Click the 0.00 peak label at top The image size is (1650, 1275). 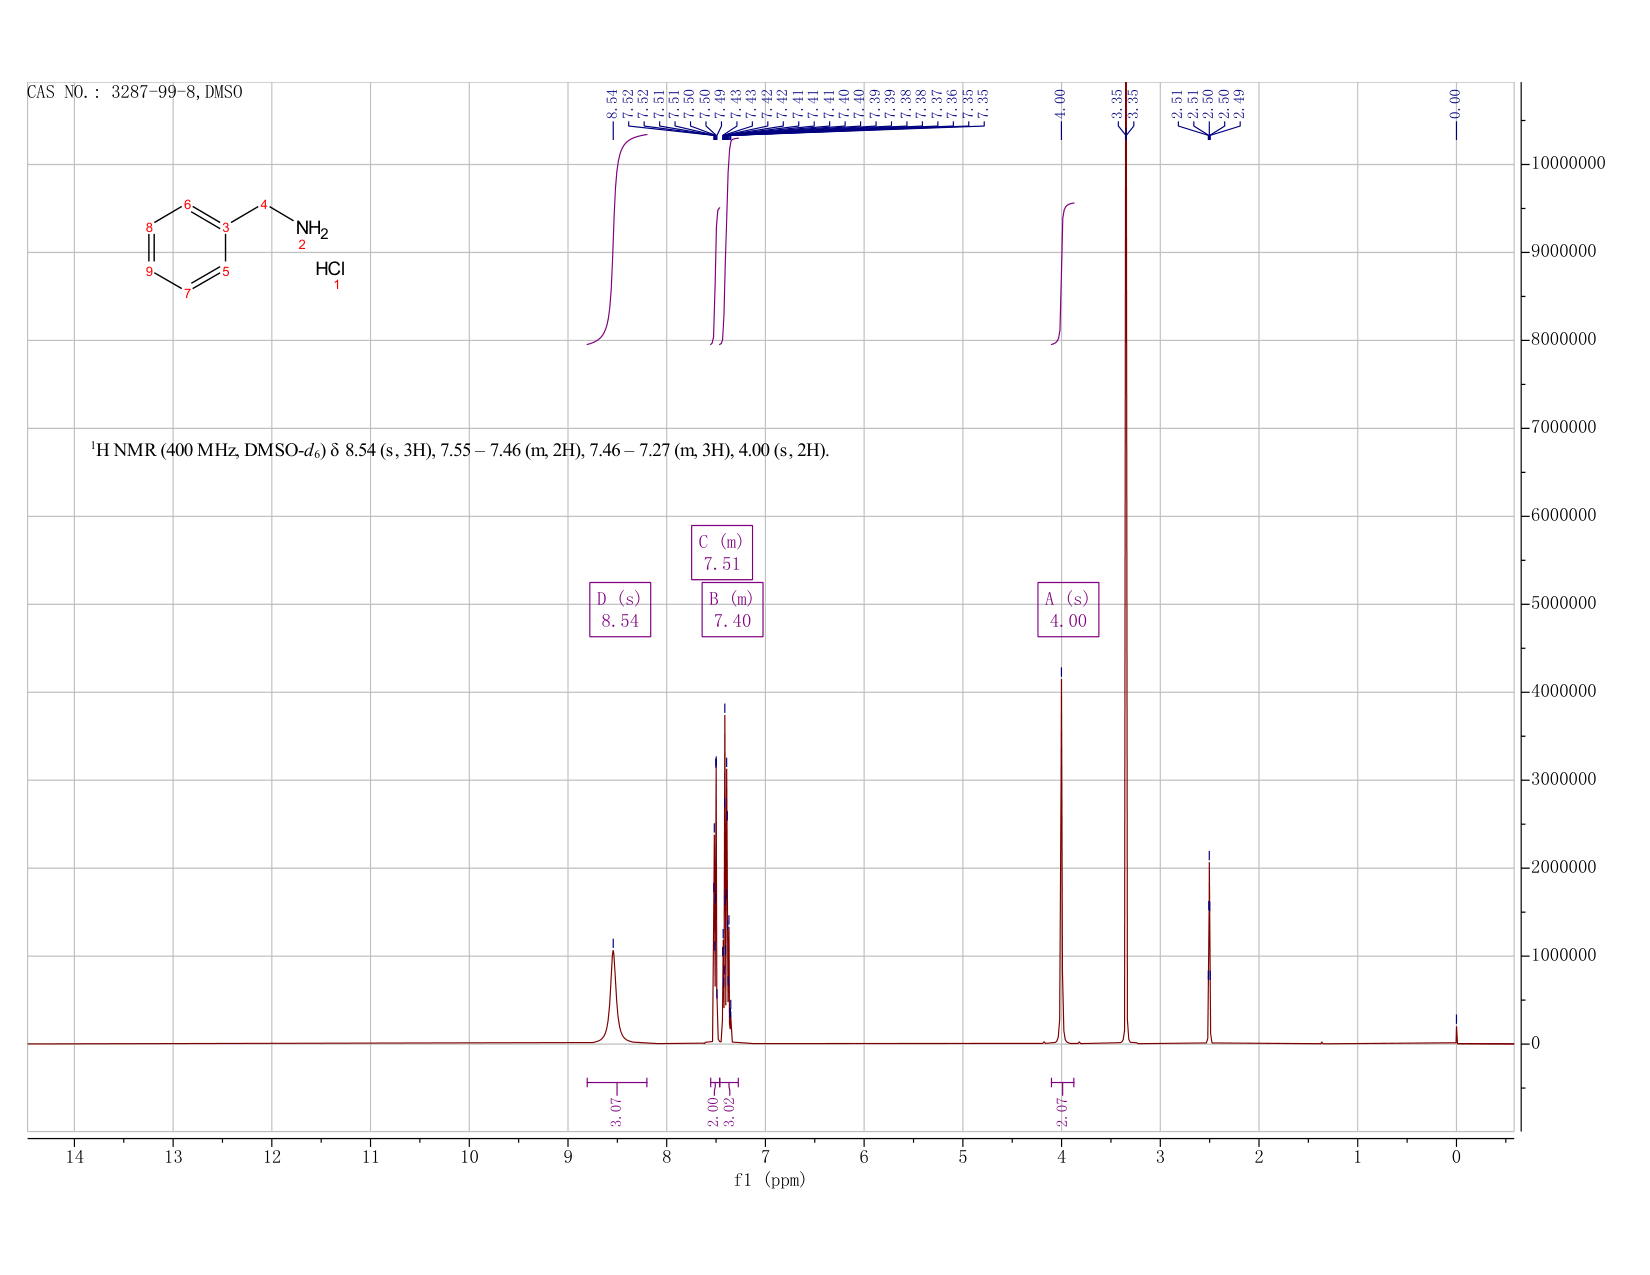click(1456, 102)
